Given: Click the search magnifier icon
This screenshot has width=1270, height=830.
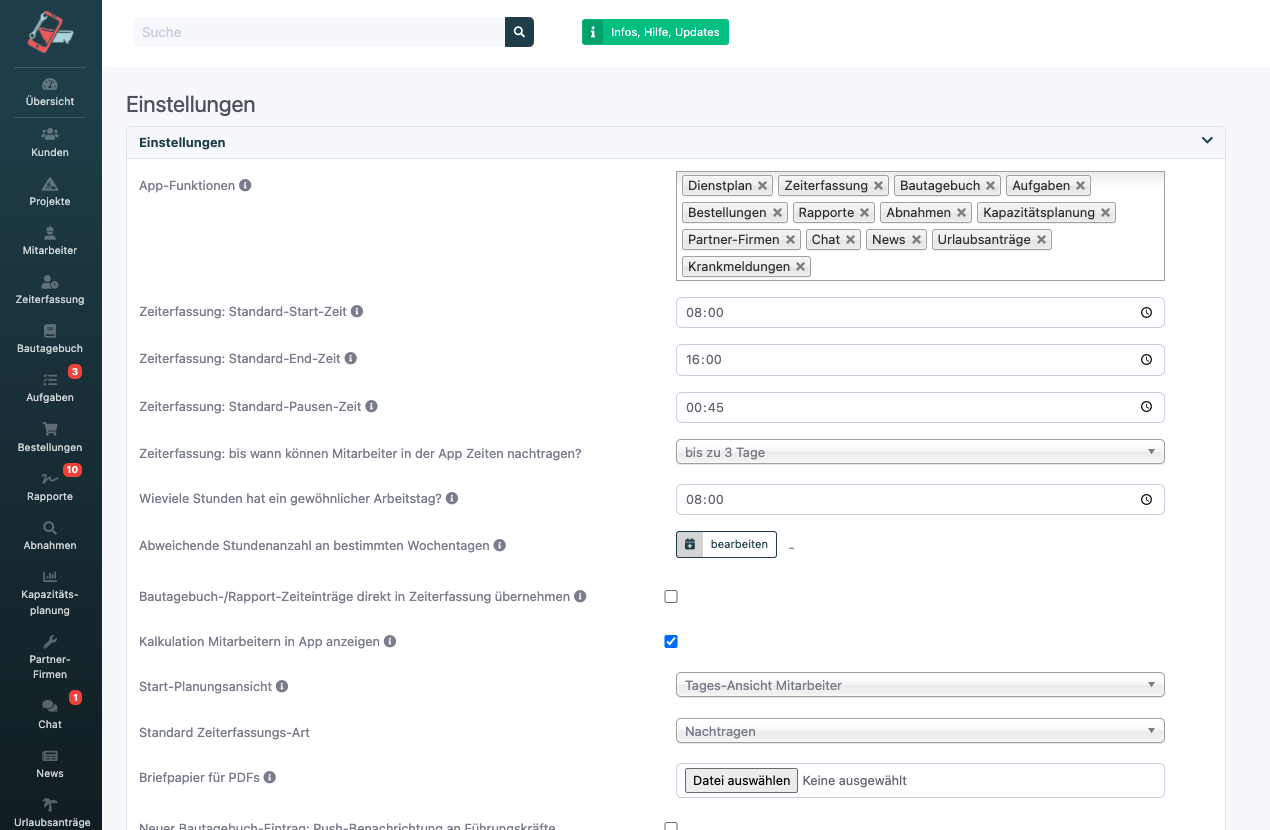Looking at the screenshot, I should coord(519,32).
